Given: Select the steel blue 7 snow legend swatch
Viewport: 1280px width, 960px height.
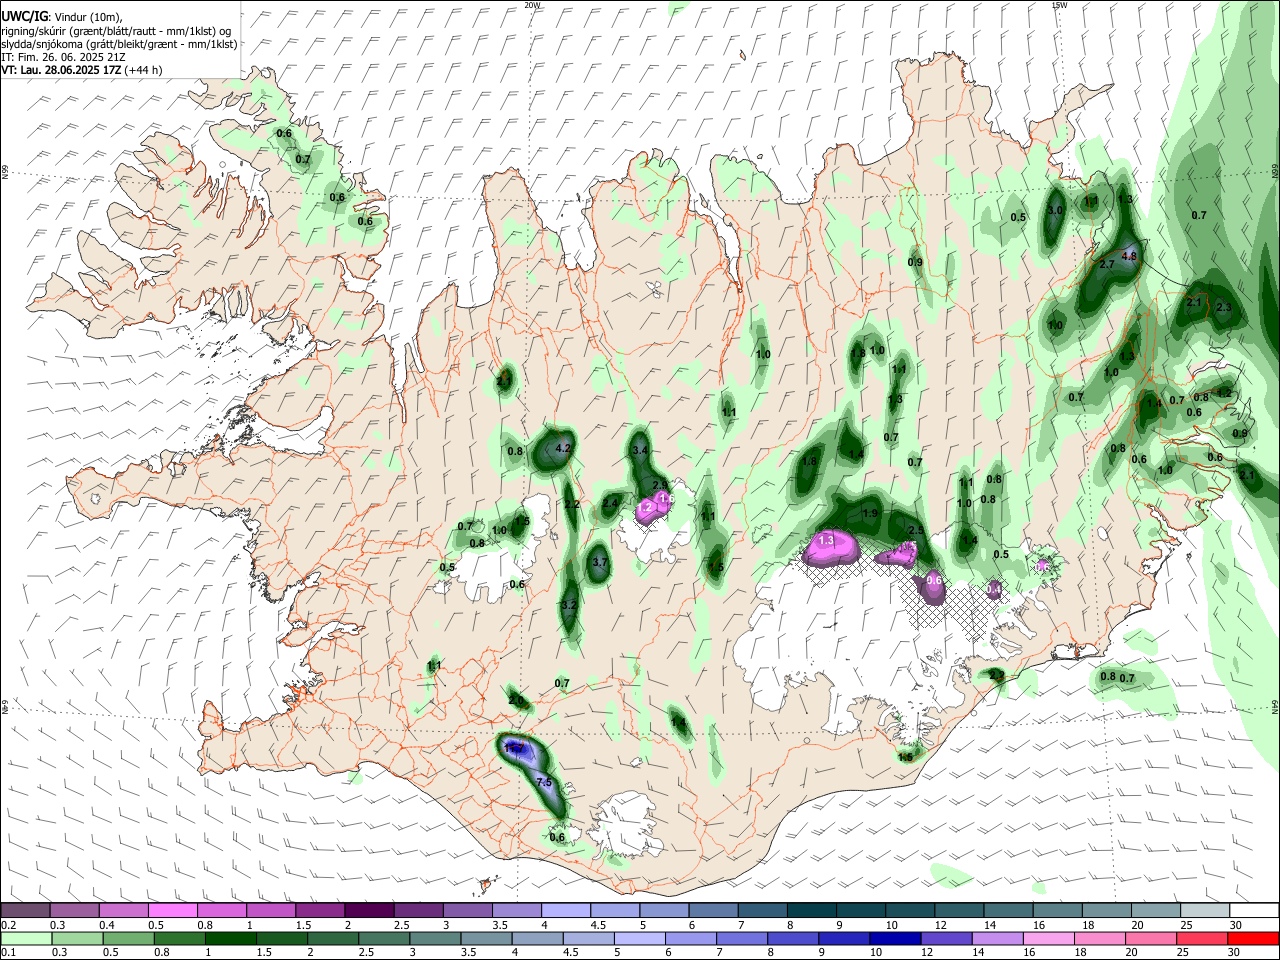Looking at the screenshot, I should (761, 911).
